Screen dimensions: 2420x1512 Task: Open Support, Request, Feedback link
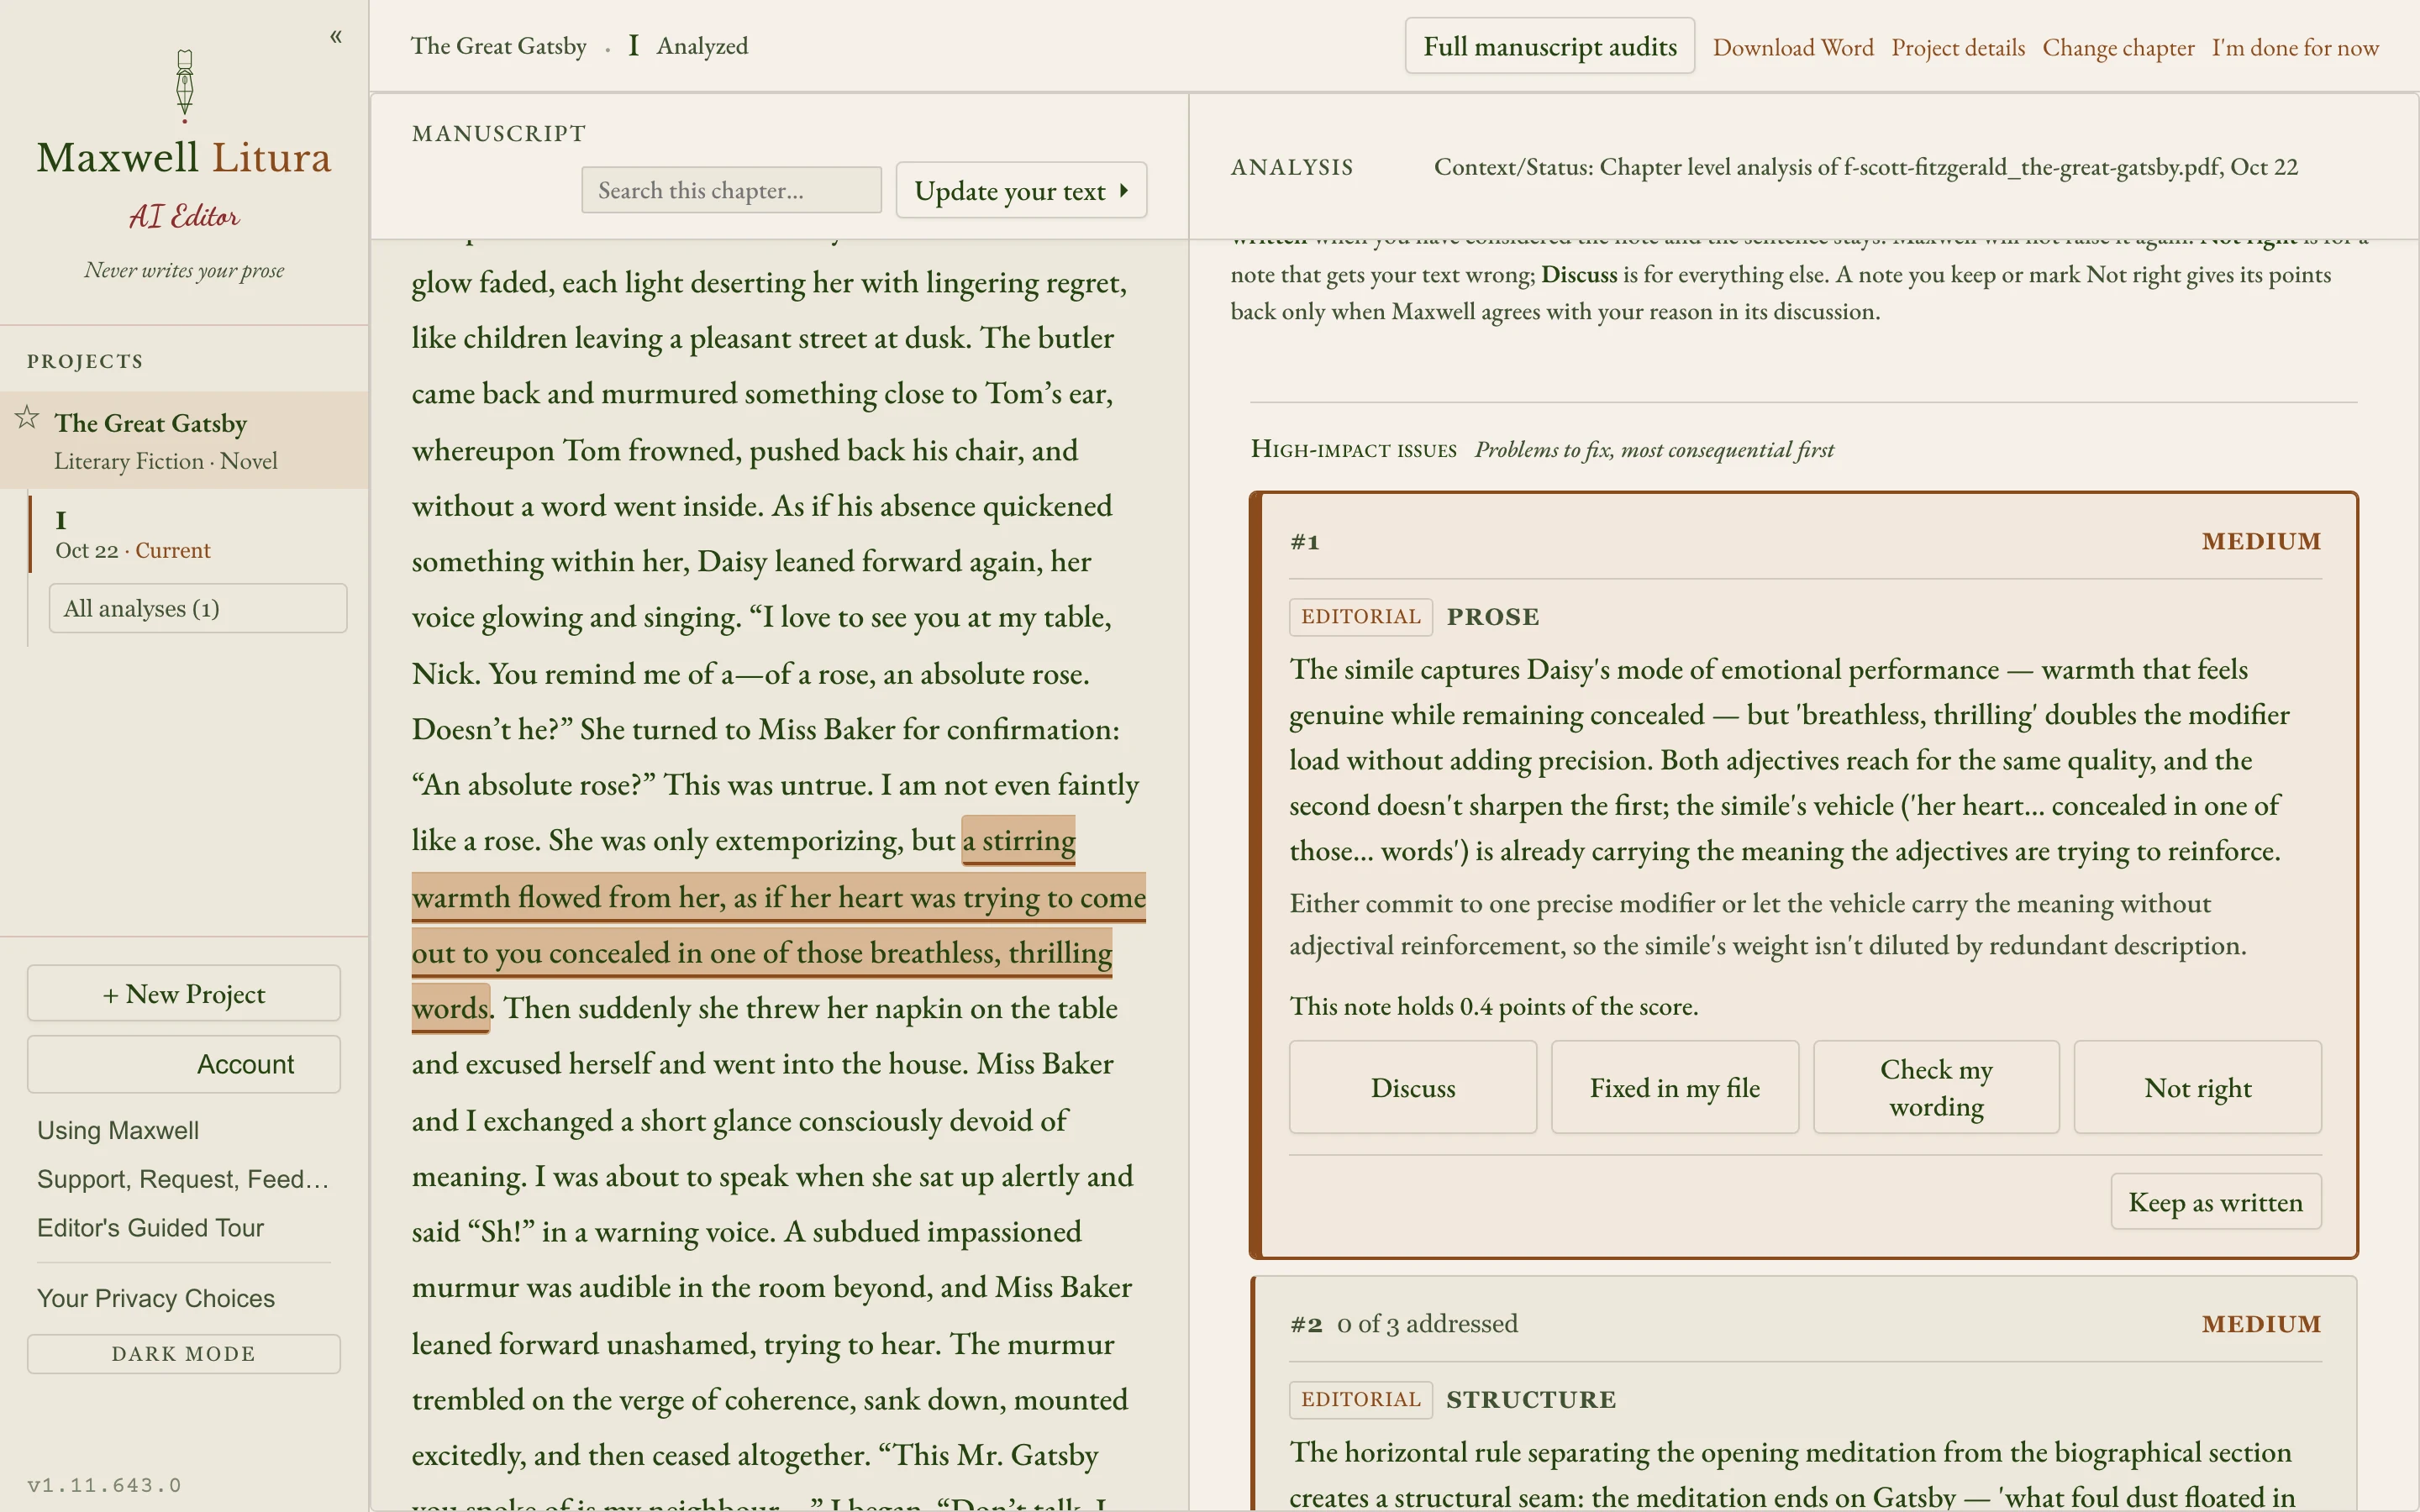(x=183, y=1179)
